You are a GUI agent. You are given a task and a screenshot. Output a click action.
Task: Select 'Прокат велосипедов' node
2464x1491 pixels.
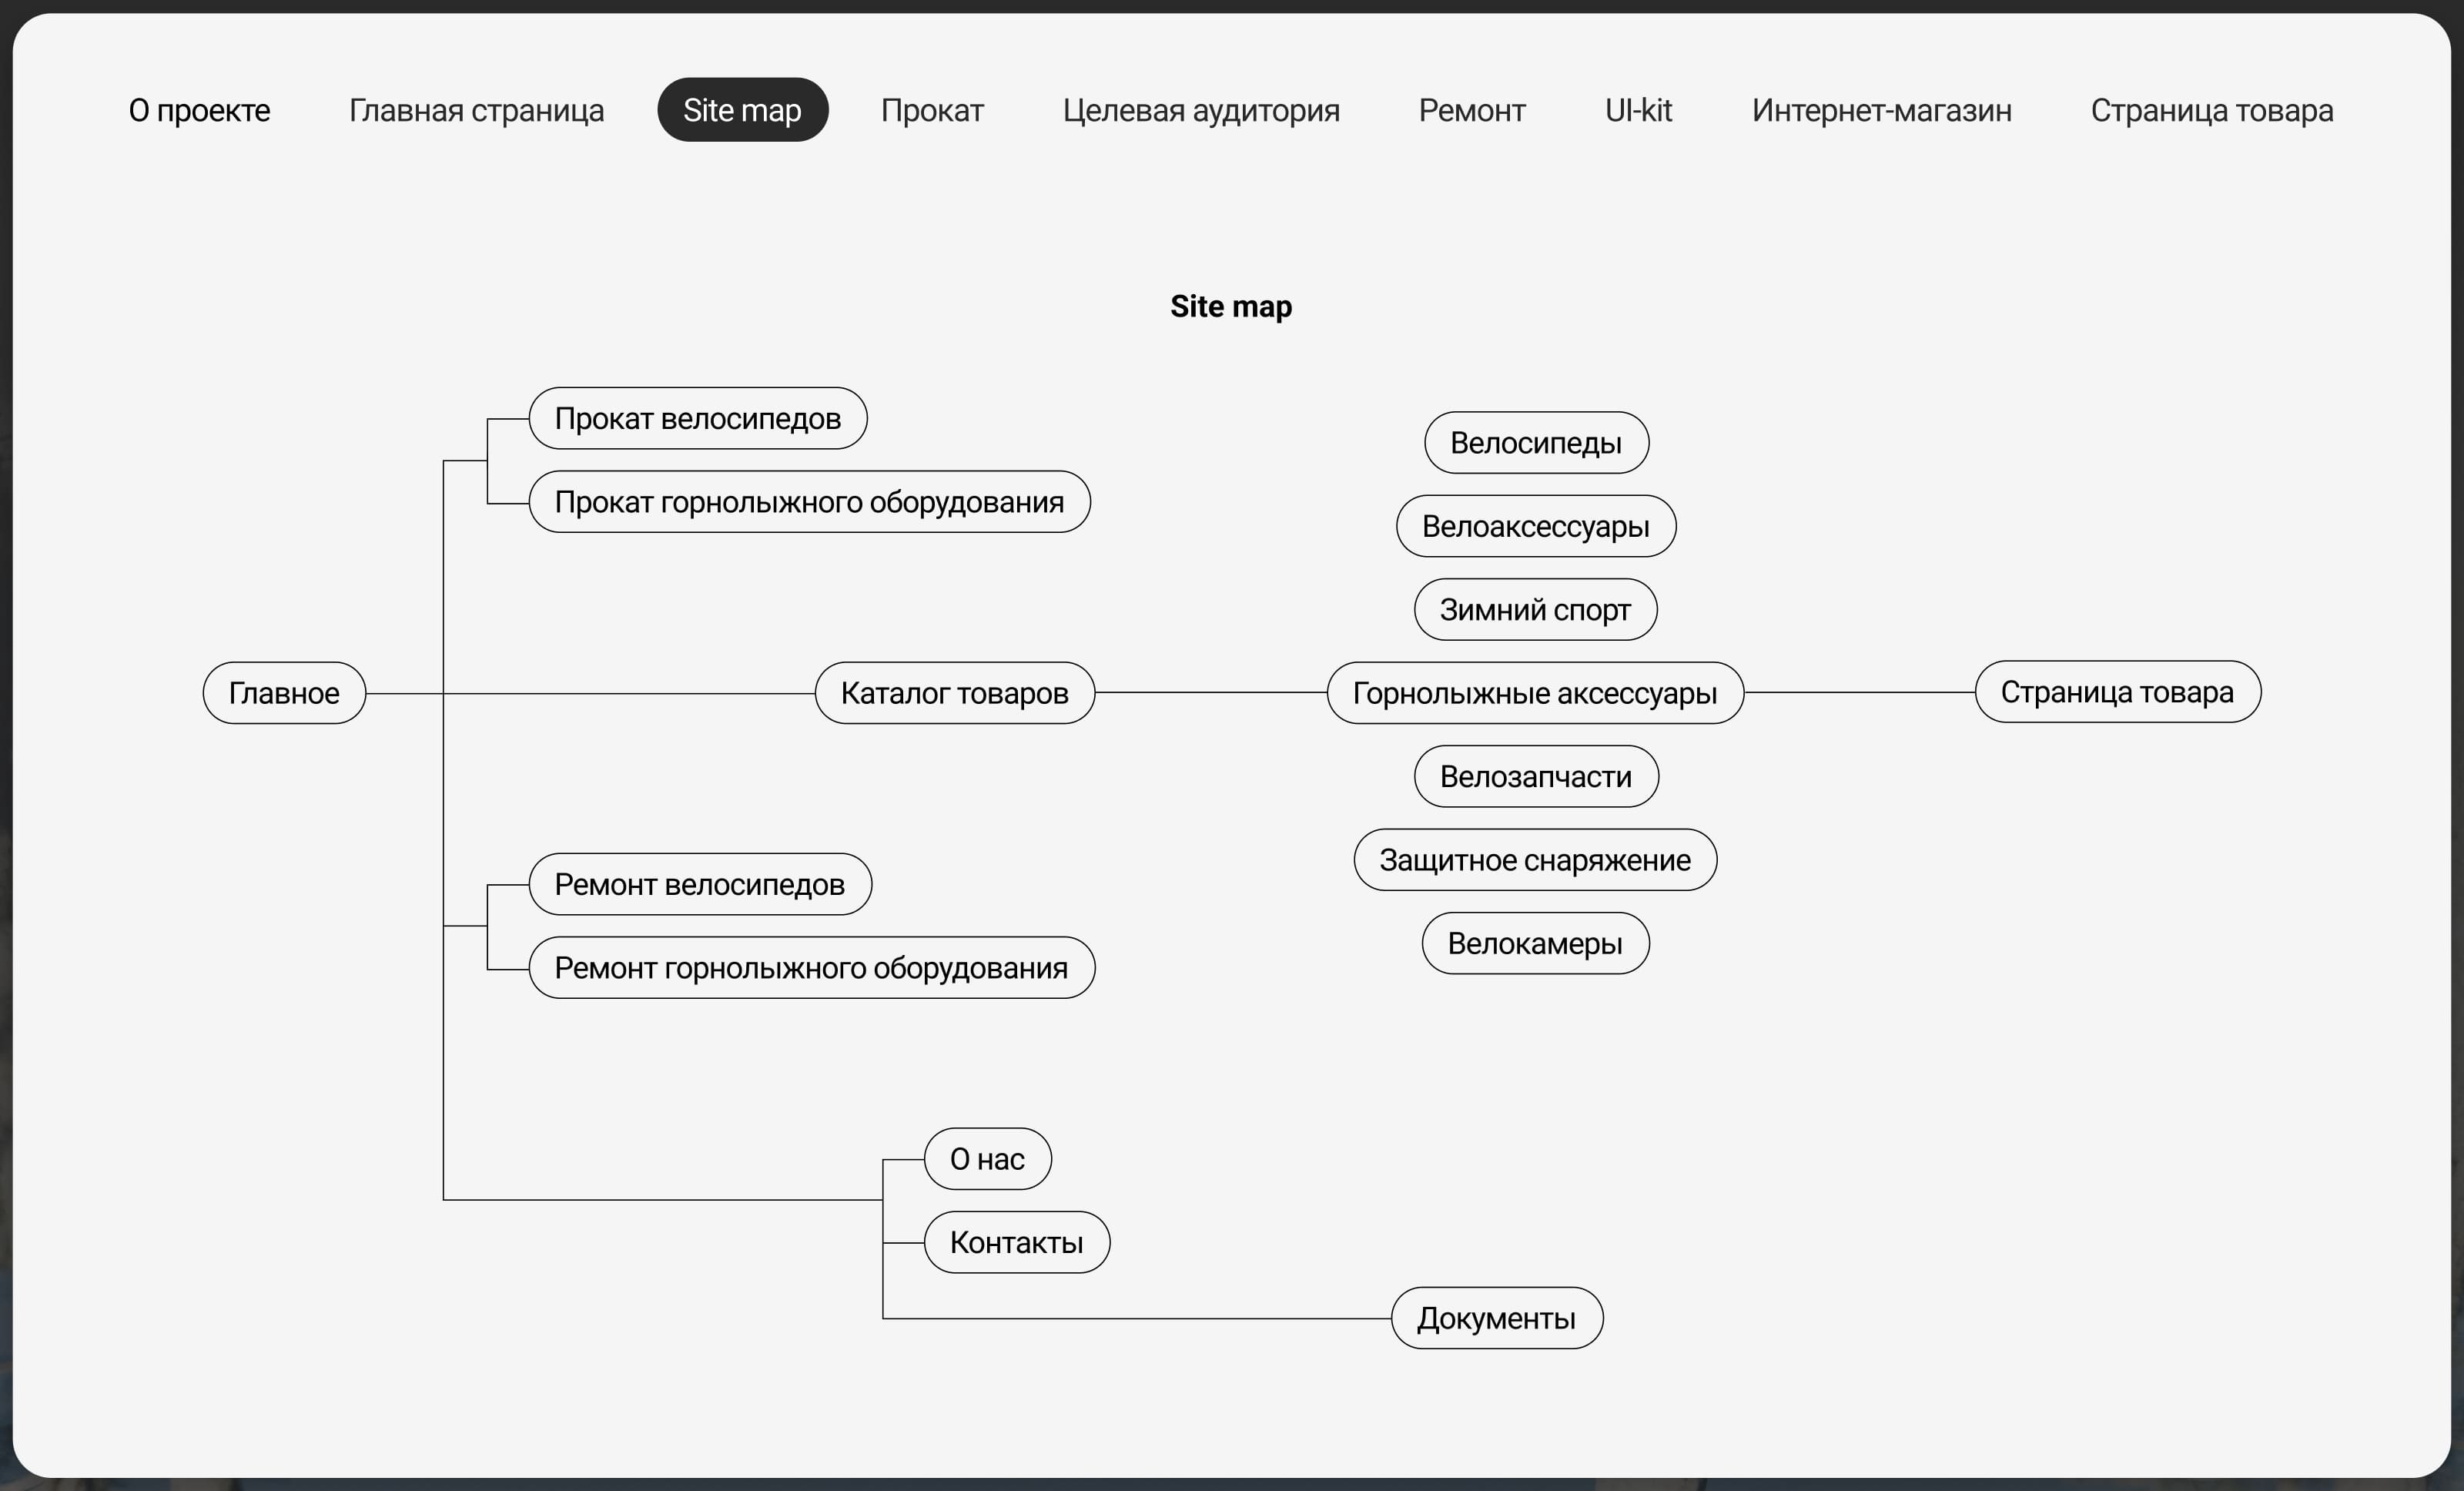click(x=697, y=418)
